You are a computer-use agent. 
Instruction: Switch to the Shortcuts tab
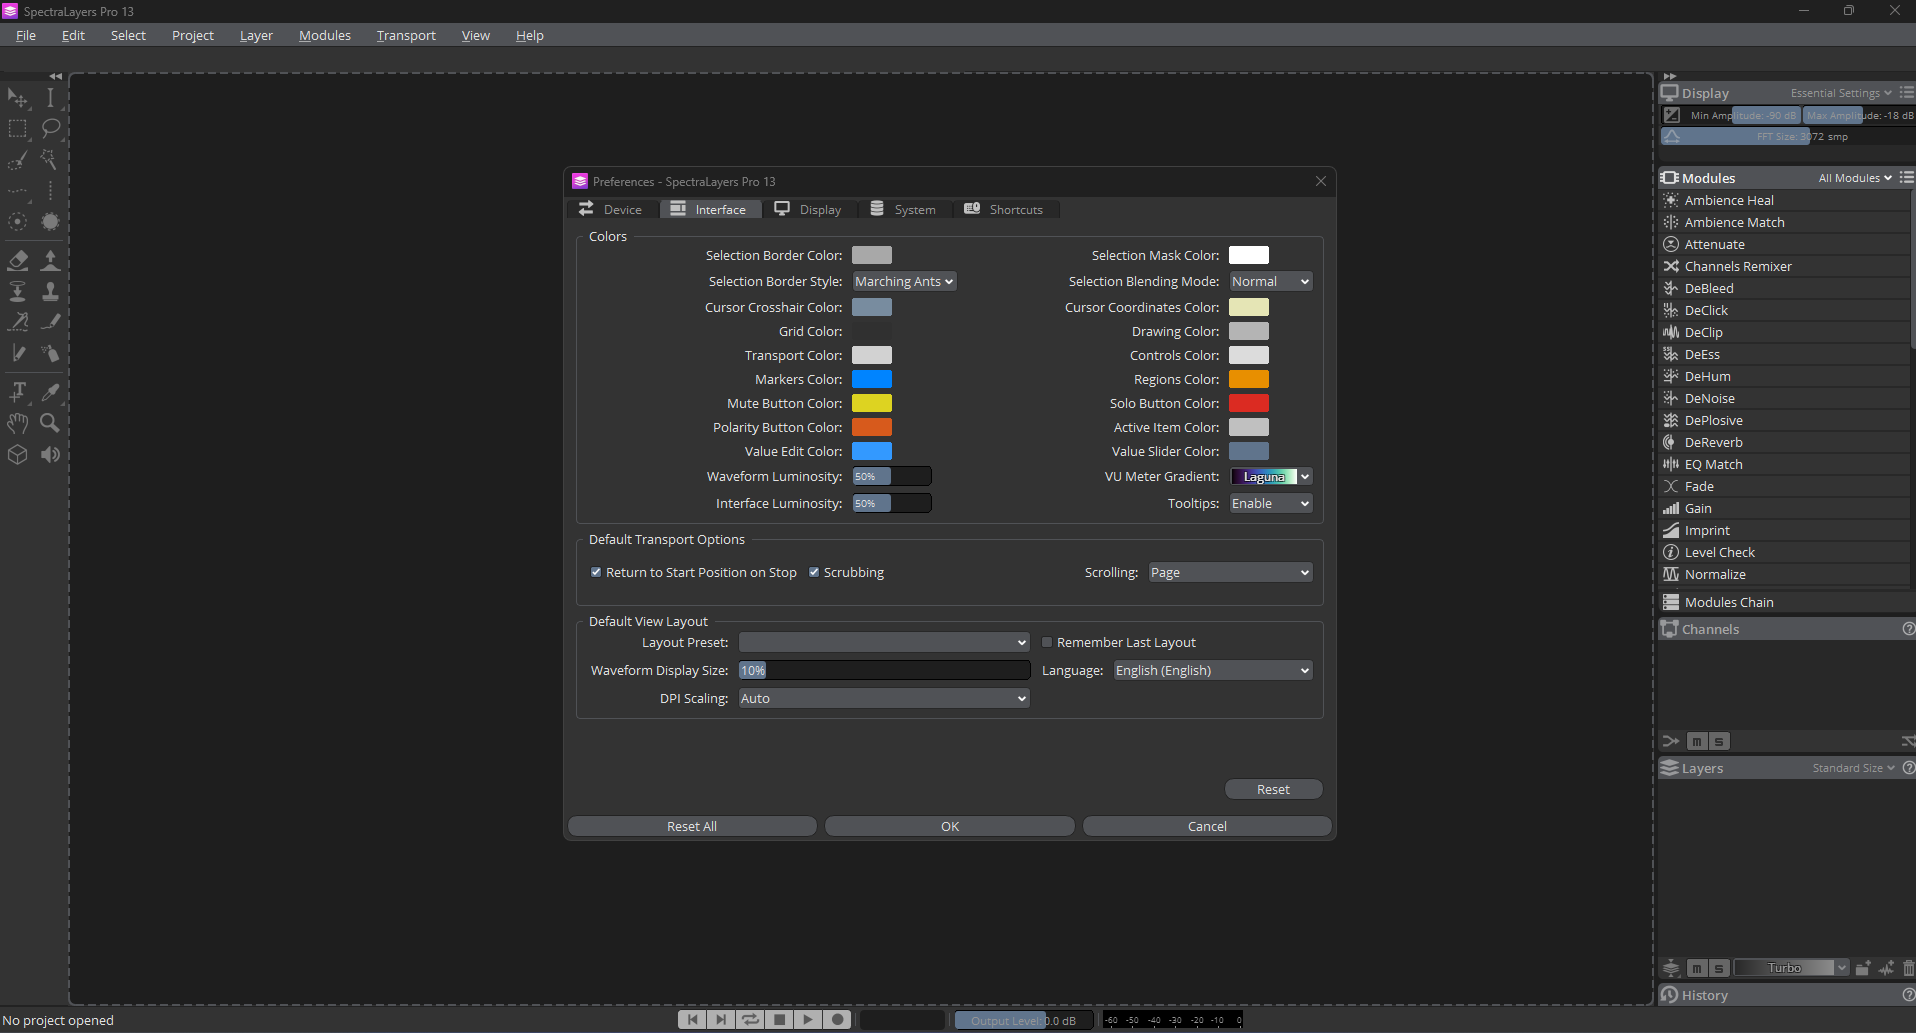1005,210
